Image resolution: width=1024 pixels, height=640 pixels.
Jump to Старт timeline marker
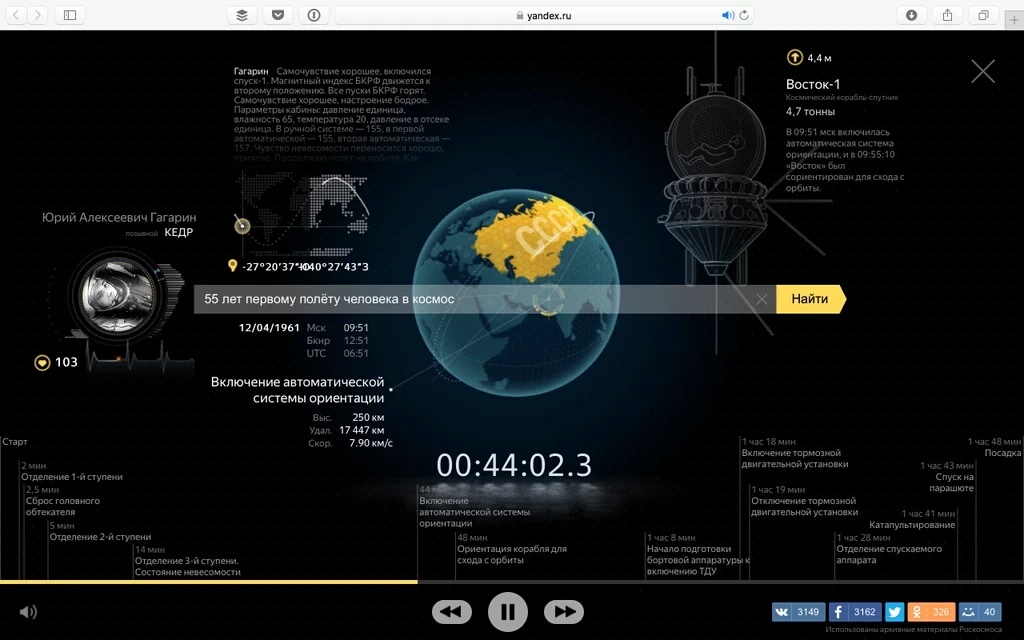[x=14, y=441]
